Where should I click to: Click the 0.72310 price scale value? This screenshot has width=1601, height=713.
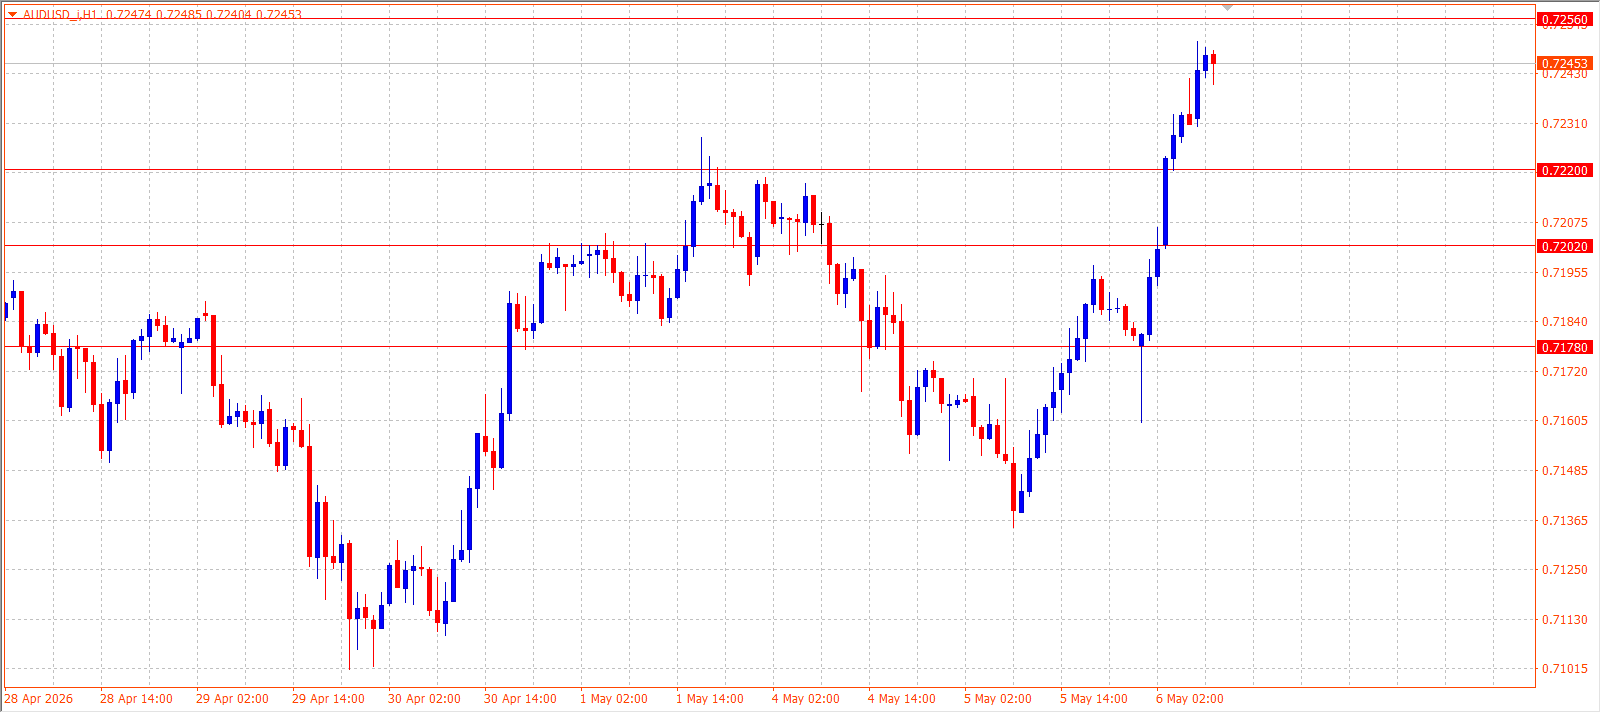(1565, 124)
